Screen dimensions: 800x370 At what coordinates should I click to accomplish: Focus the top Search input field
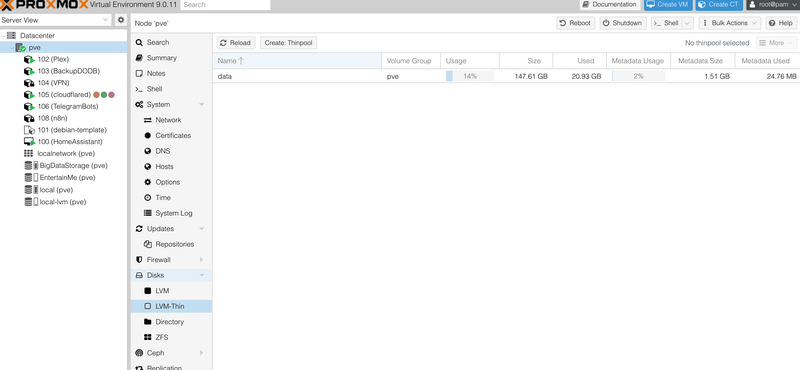click(x=225, y=5)
